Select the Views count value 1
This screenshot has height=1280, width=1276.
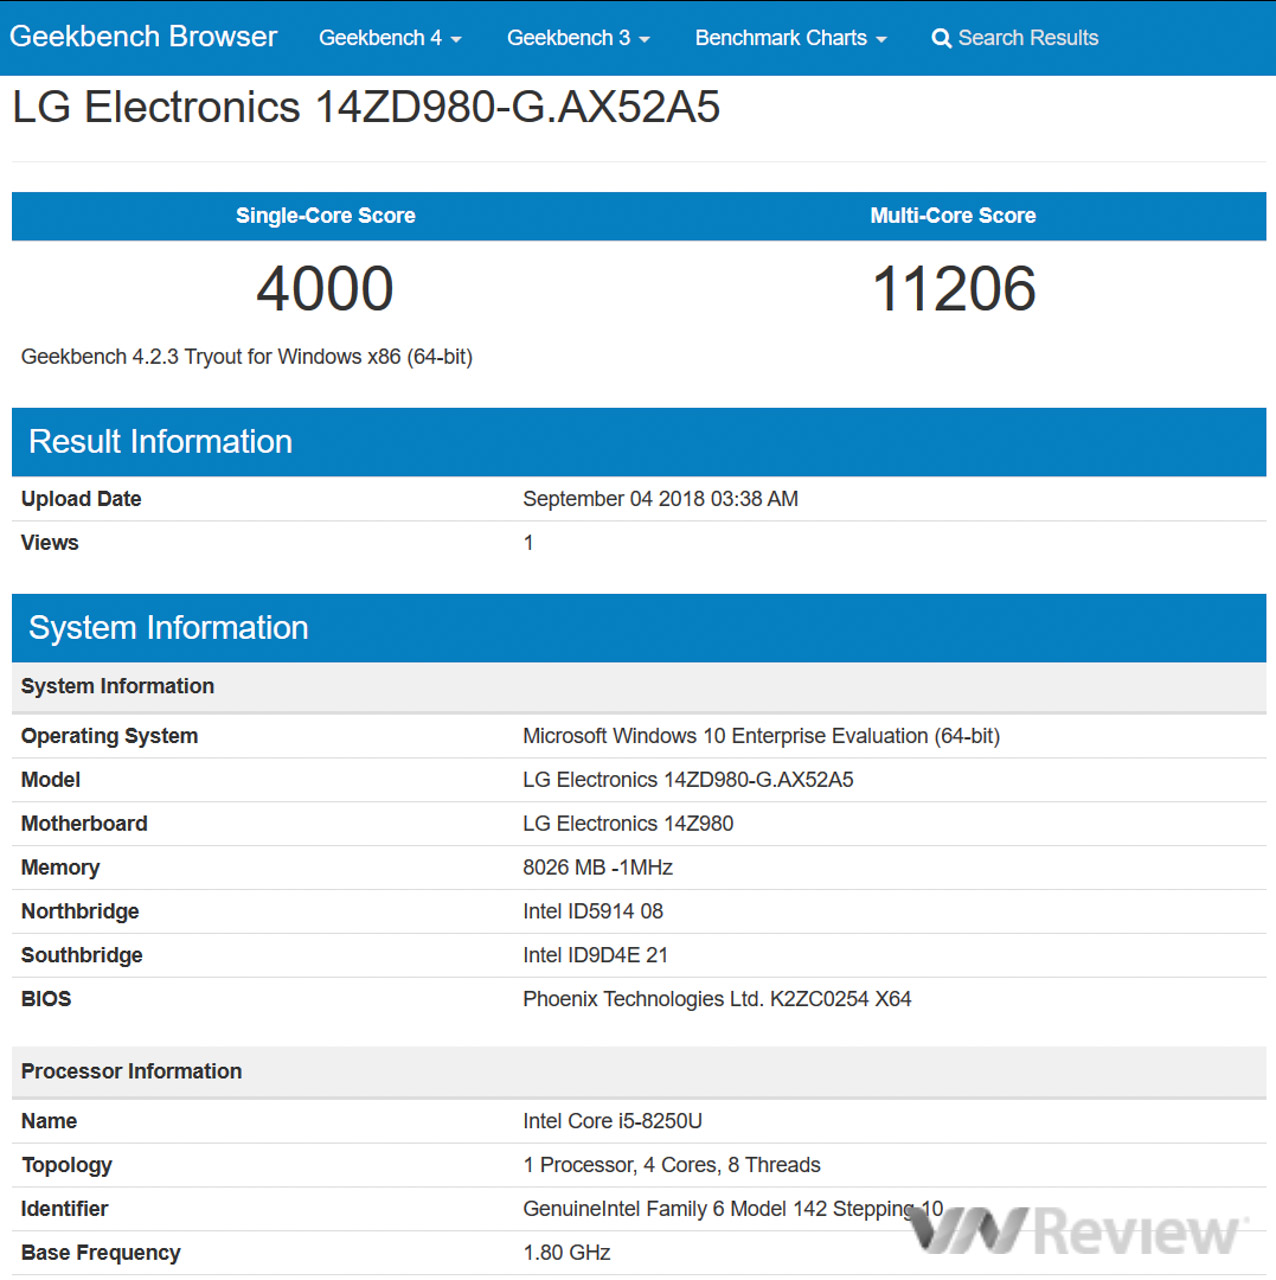point(528,543)
